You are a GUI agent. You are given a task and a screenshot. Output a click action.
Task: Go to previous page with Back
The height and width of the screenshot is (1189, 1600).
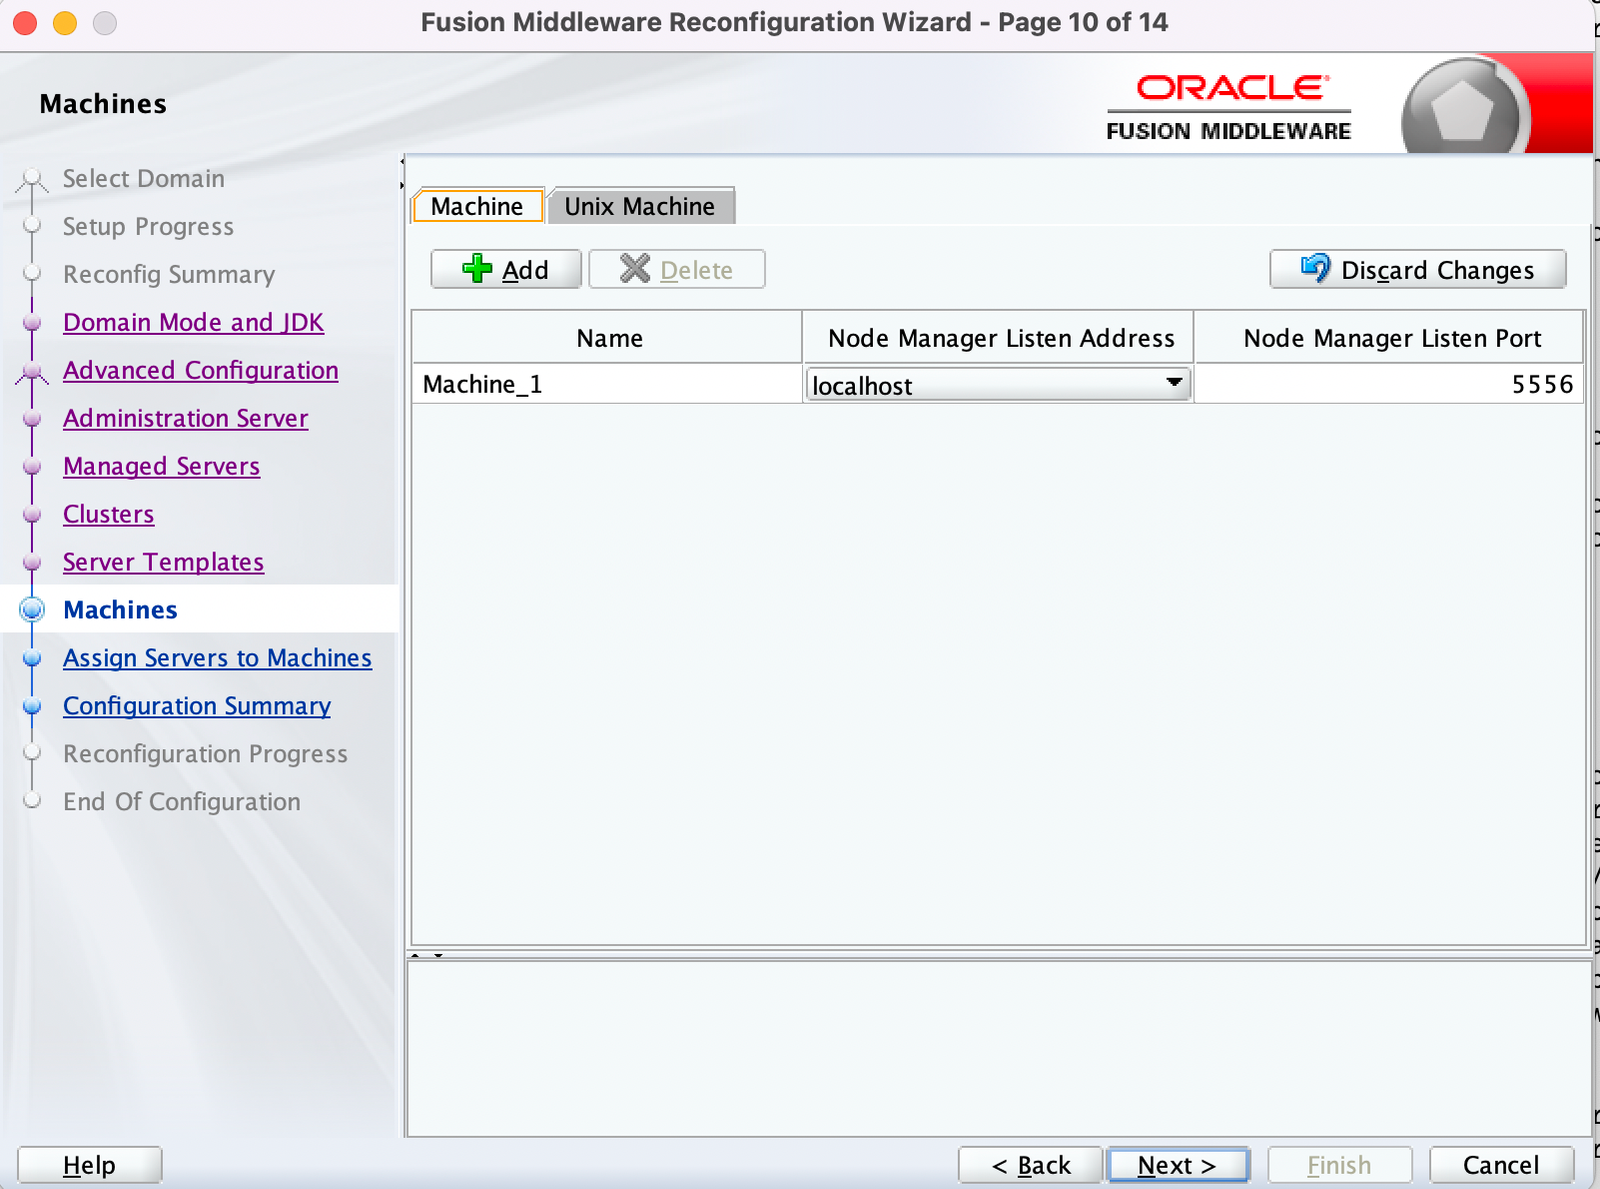(1030, 1165)
